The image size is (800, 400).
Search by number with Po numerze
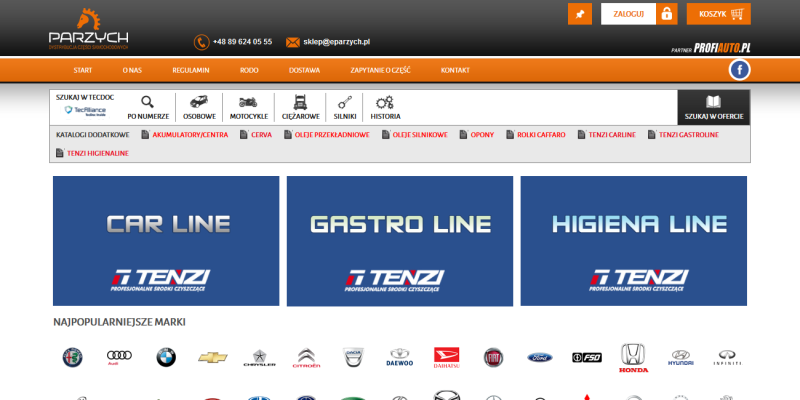pos(148,107)
